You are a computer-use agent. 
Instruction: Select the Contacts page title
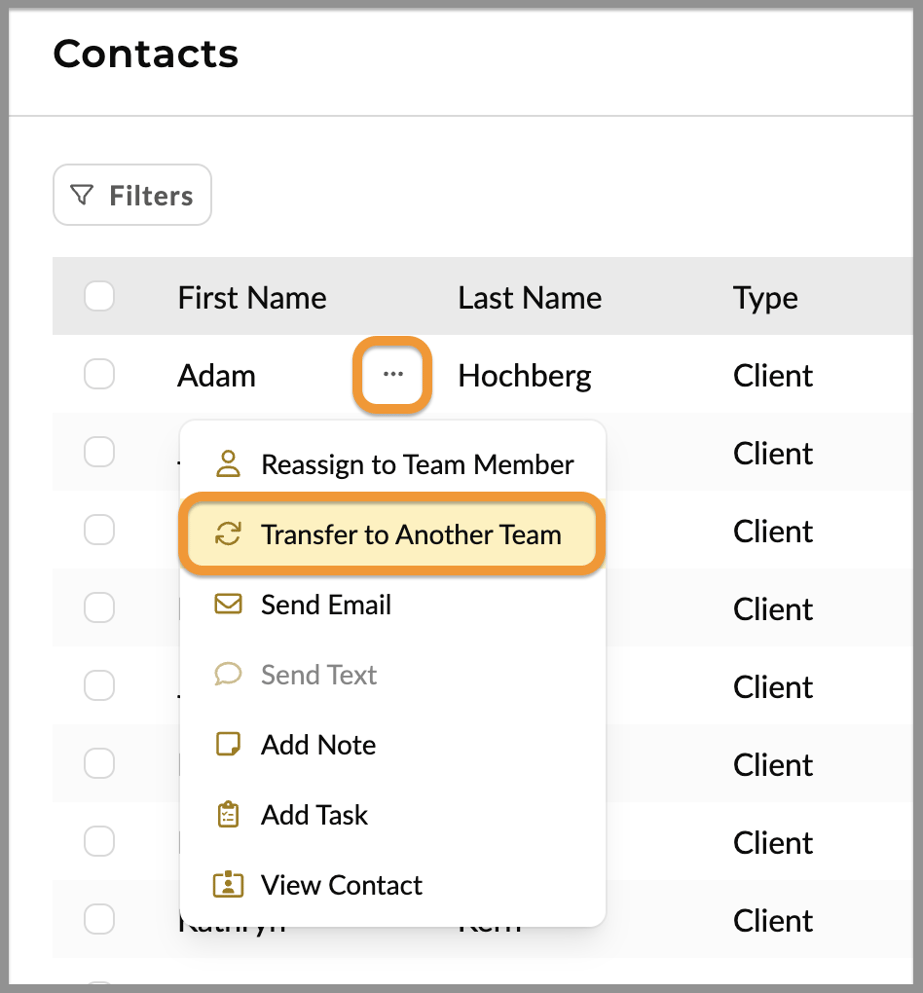click(x=145, y=55)
